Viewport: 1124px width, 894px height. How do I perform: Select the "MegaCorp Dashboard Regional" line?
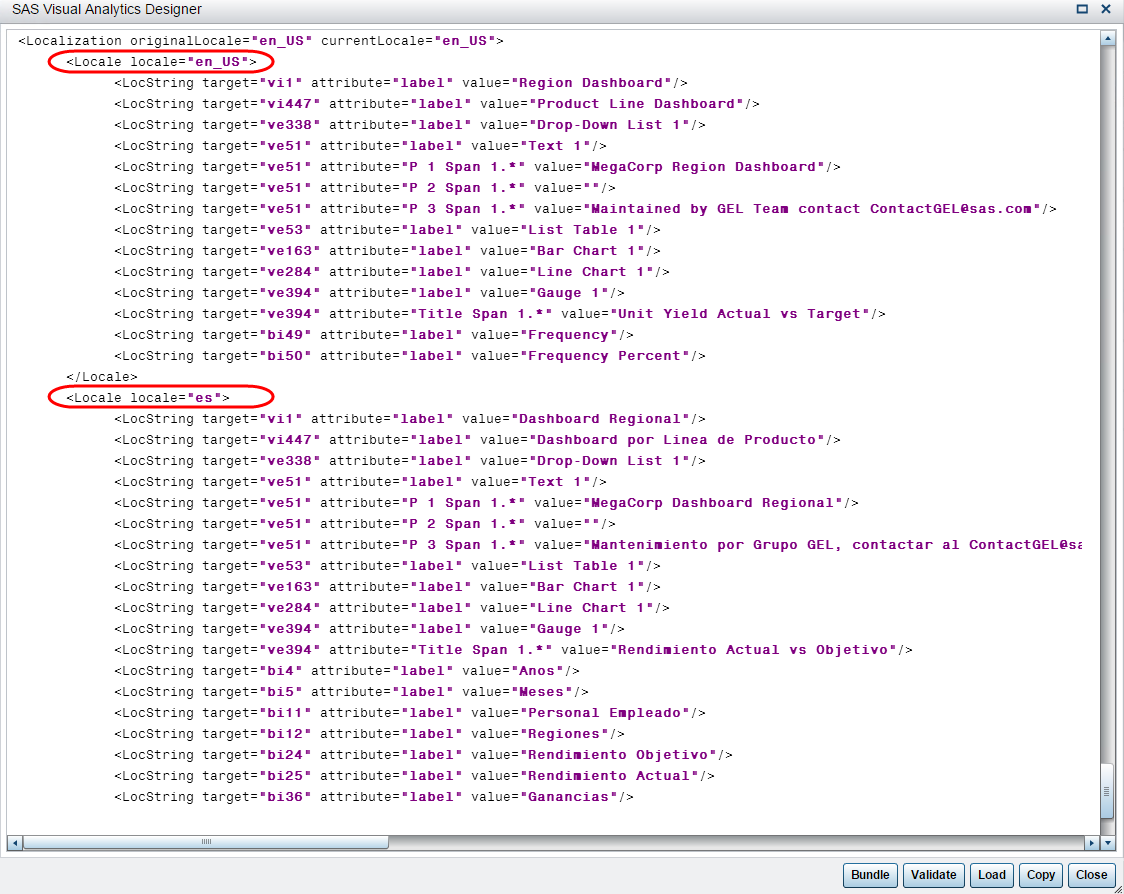[486, 503]
